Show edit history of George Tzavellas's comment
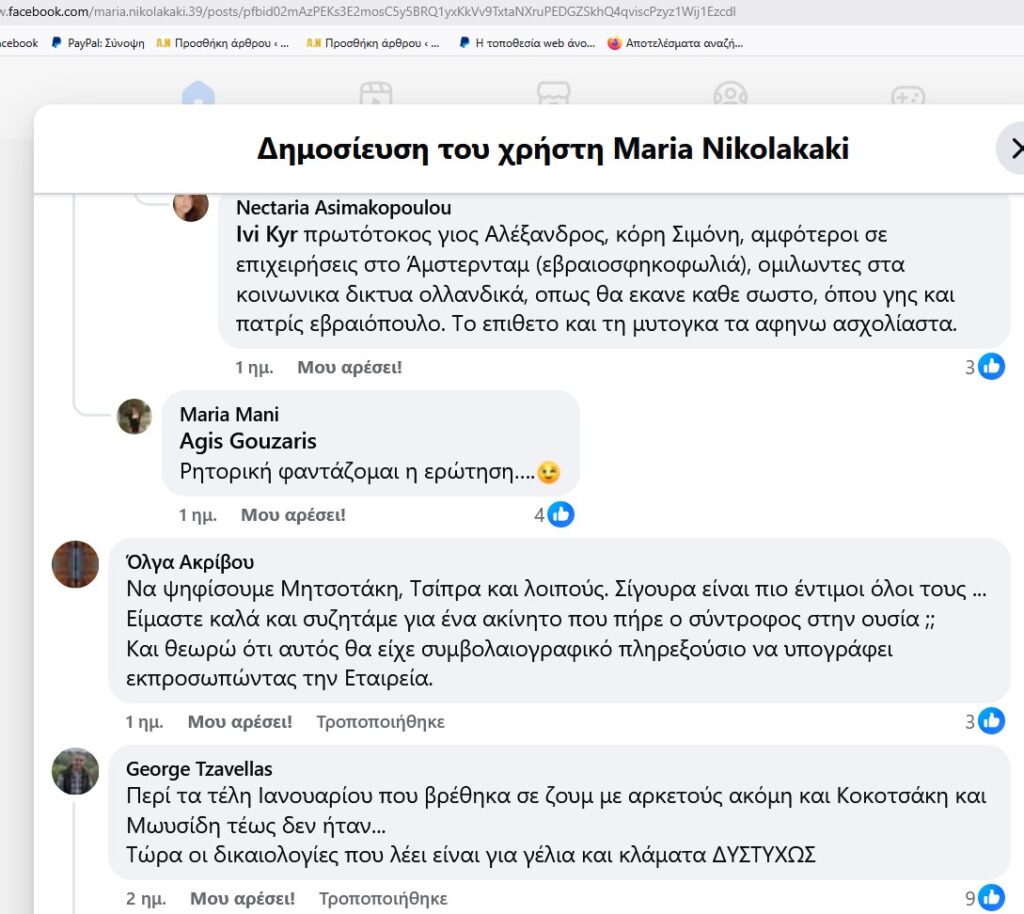The width and height of the screenshot is (1024, 914). tap(383, 898)
